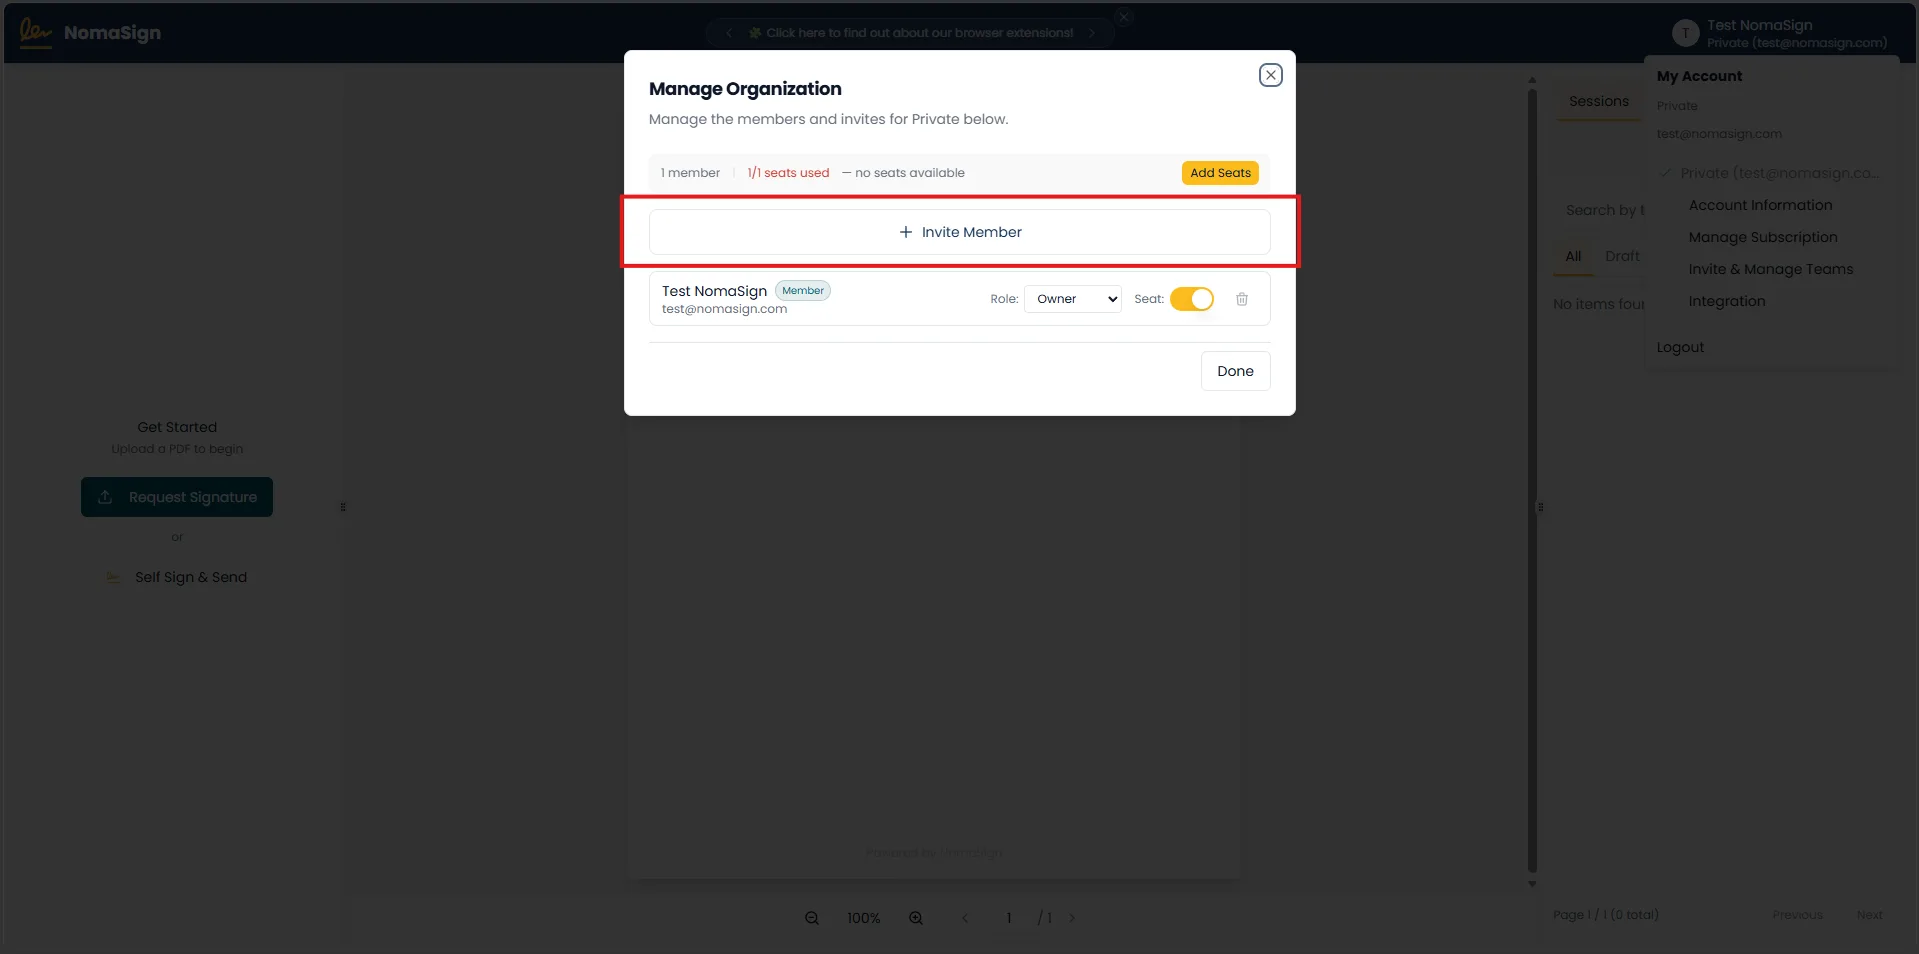The height and width of the screenshot is (954, 1919).
Task: Click the NomaSign logo
Action: pos(90,32)
